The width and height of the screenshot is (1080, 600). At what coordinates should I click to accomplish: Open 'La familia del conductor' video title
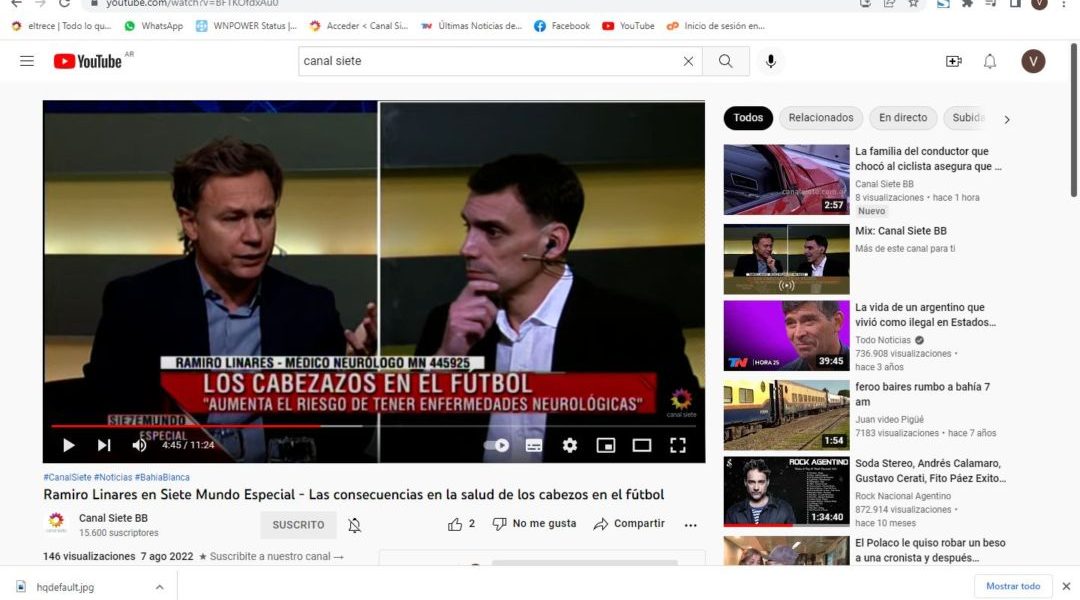(928, 158)
